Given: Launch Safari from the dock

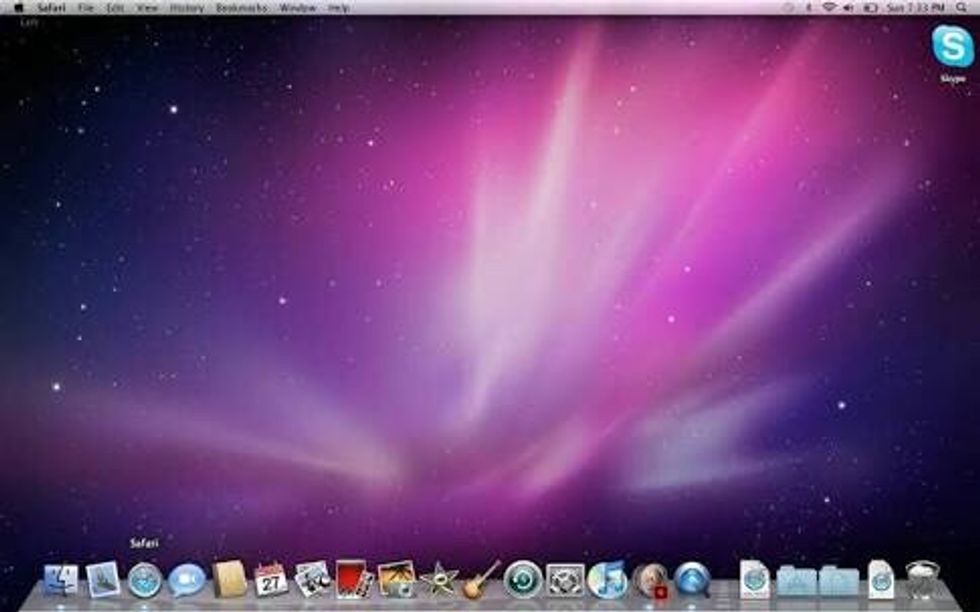Looking at the screenshot, I should (x=145, y=579).
